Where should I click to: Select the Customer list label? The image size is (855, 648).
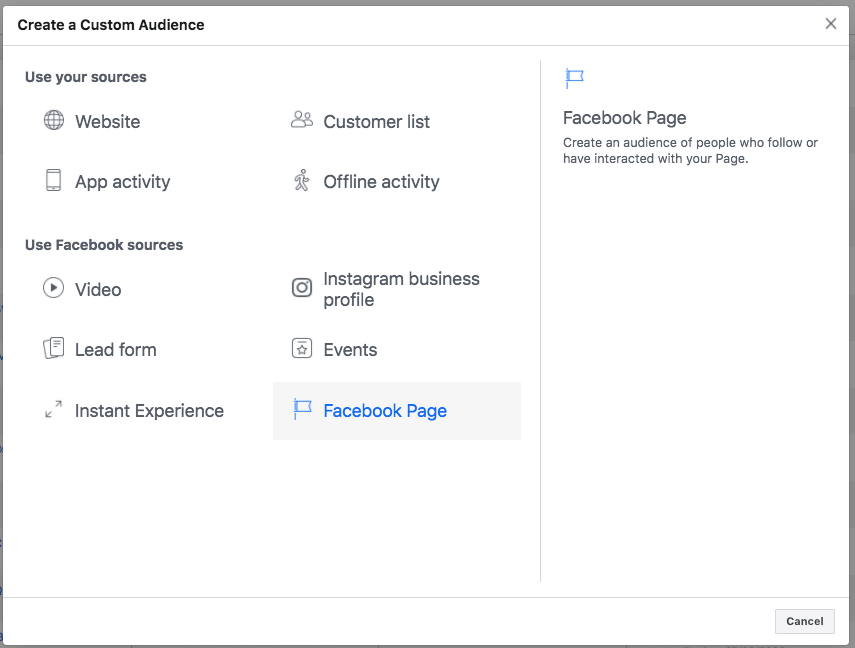click(376, 122)
